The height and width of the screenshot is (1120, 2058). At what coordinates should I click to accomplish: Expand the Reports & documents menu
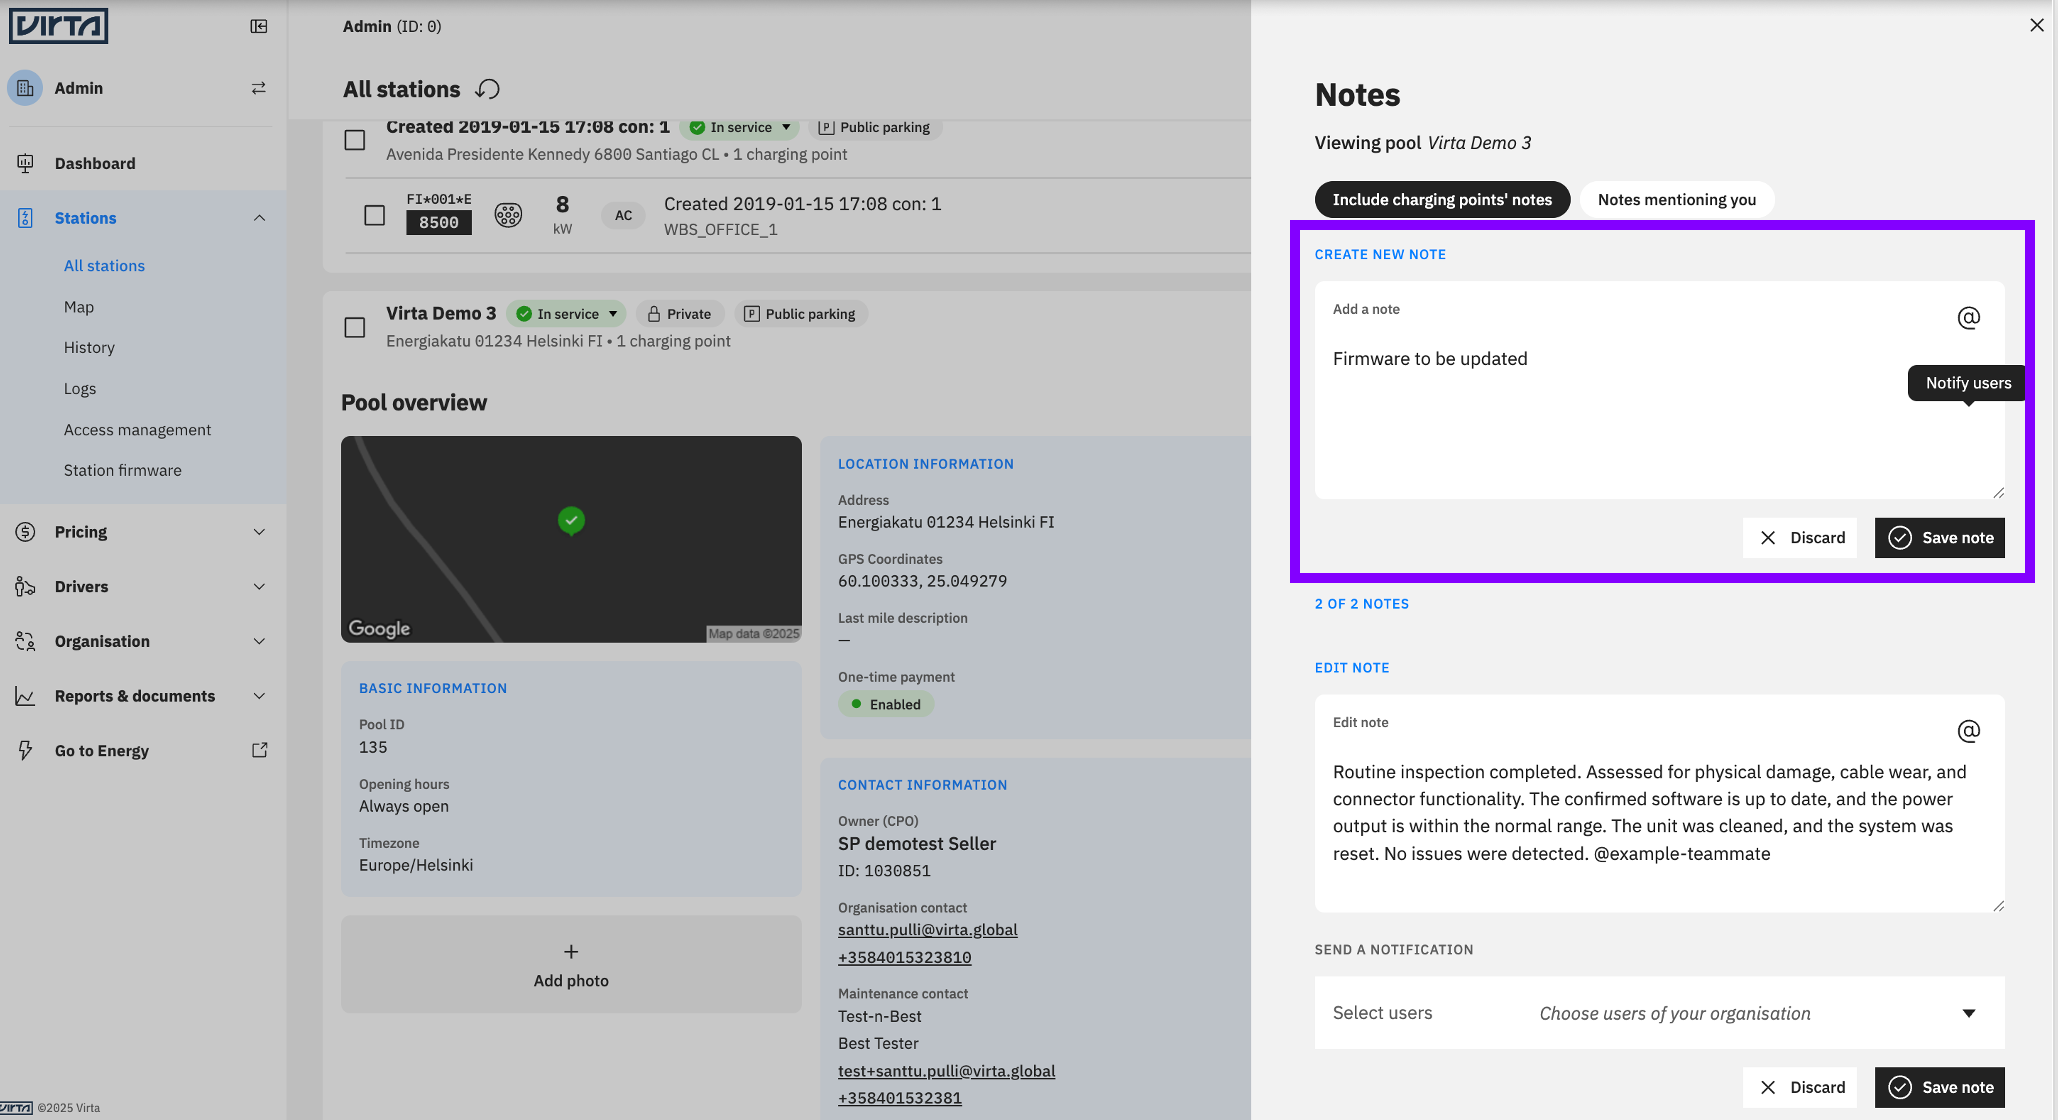(x=259, y=696)
